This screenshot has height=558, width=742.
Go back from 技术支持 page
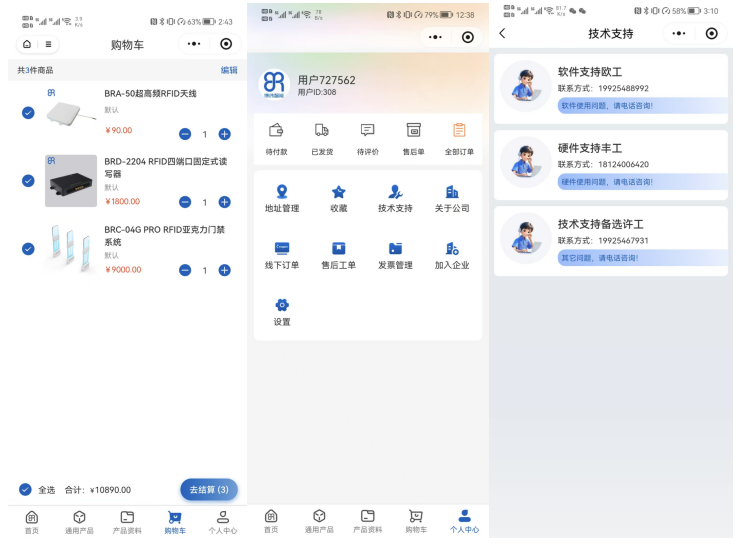(503, 33)
